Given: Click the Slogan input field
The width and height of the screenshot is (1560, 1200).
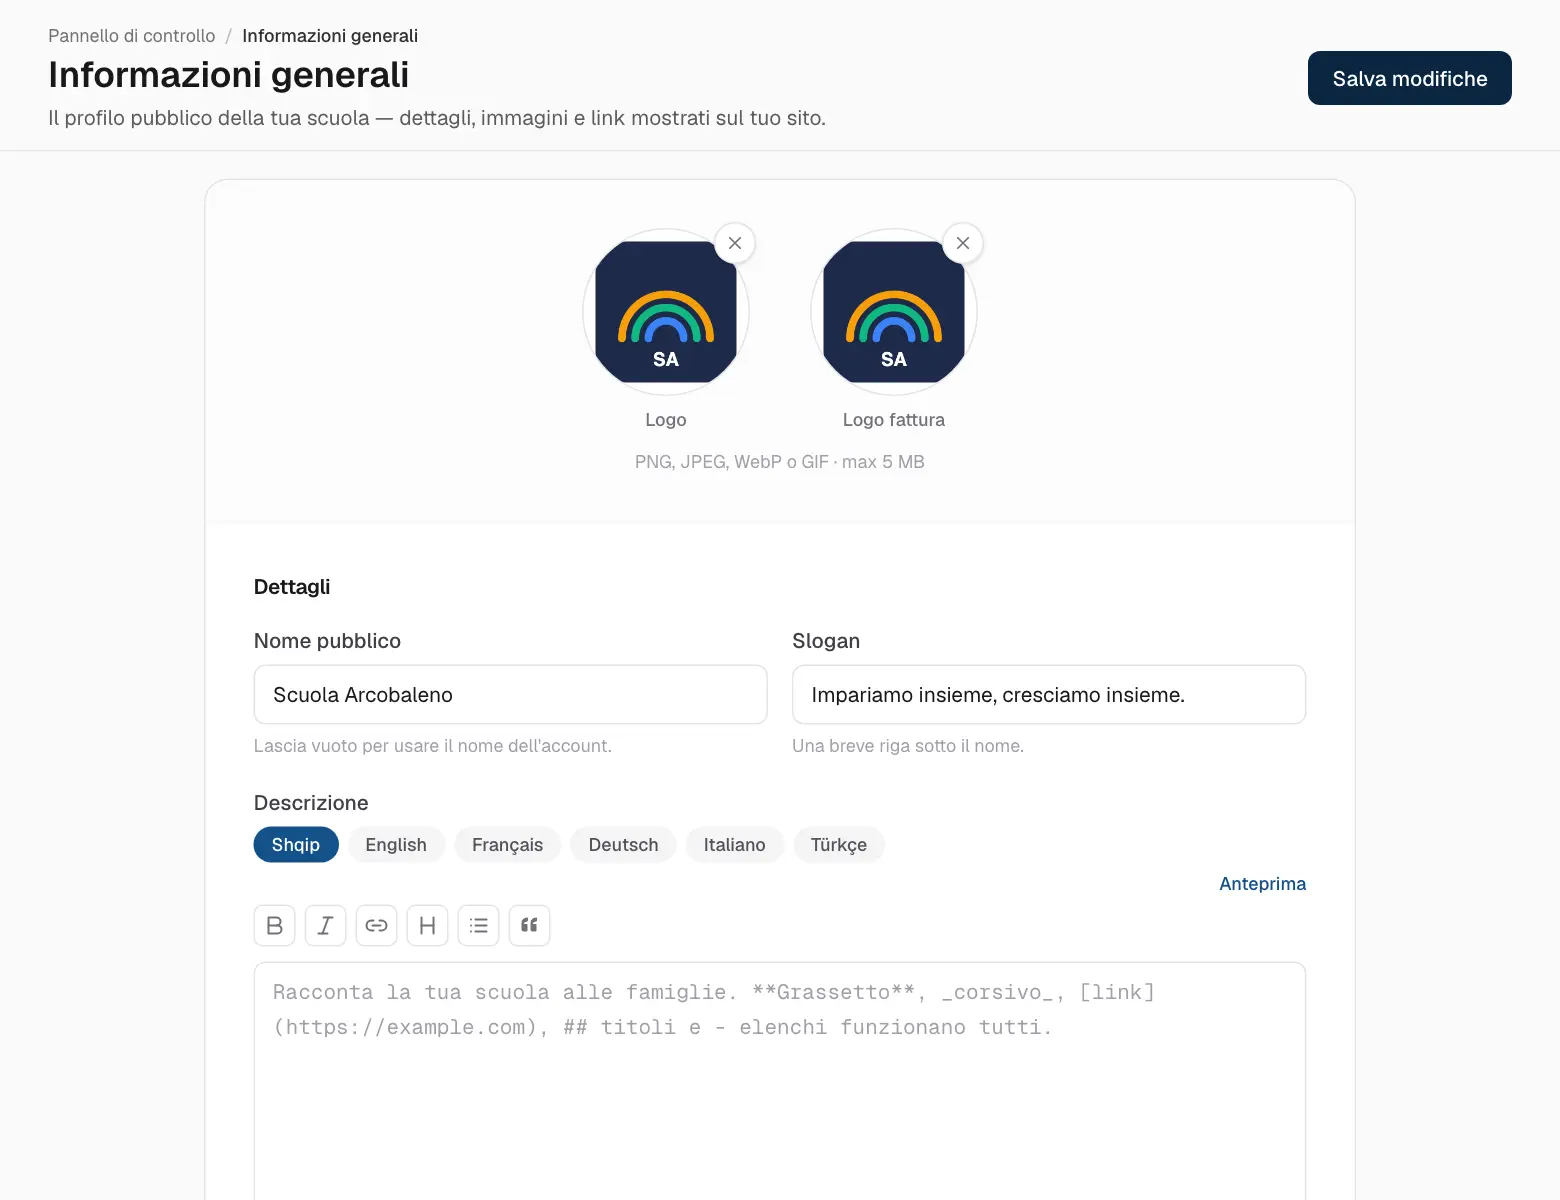Looking at the screenshot, I should 1049,695.
